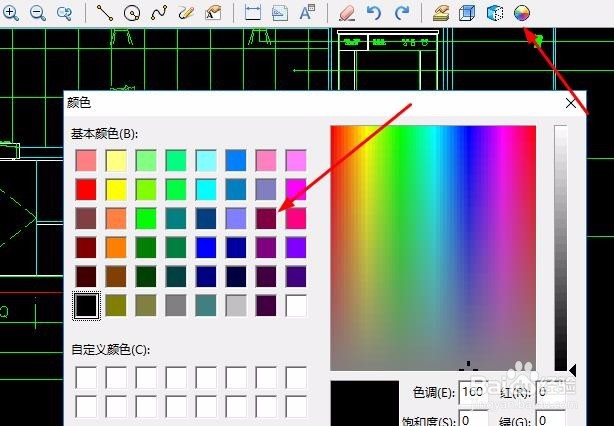This screenshot has height=426, width=614.
Task: Click the 绿(G) green value field
Action: [550, 419]
